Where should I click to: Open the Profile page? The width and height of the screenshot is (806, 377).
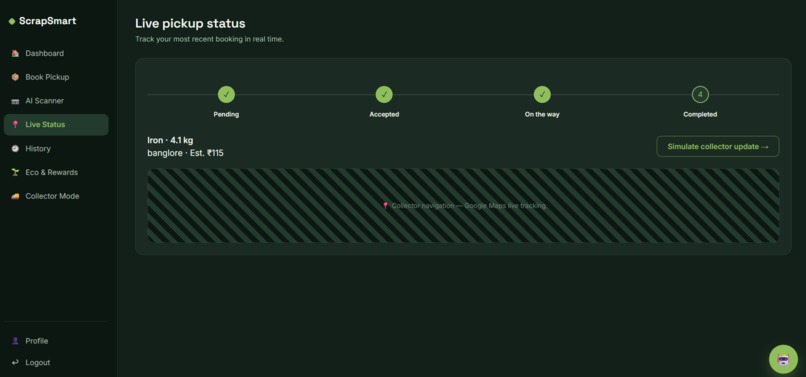click(x=56, y=341)
